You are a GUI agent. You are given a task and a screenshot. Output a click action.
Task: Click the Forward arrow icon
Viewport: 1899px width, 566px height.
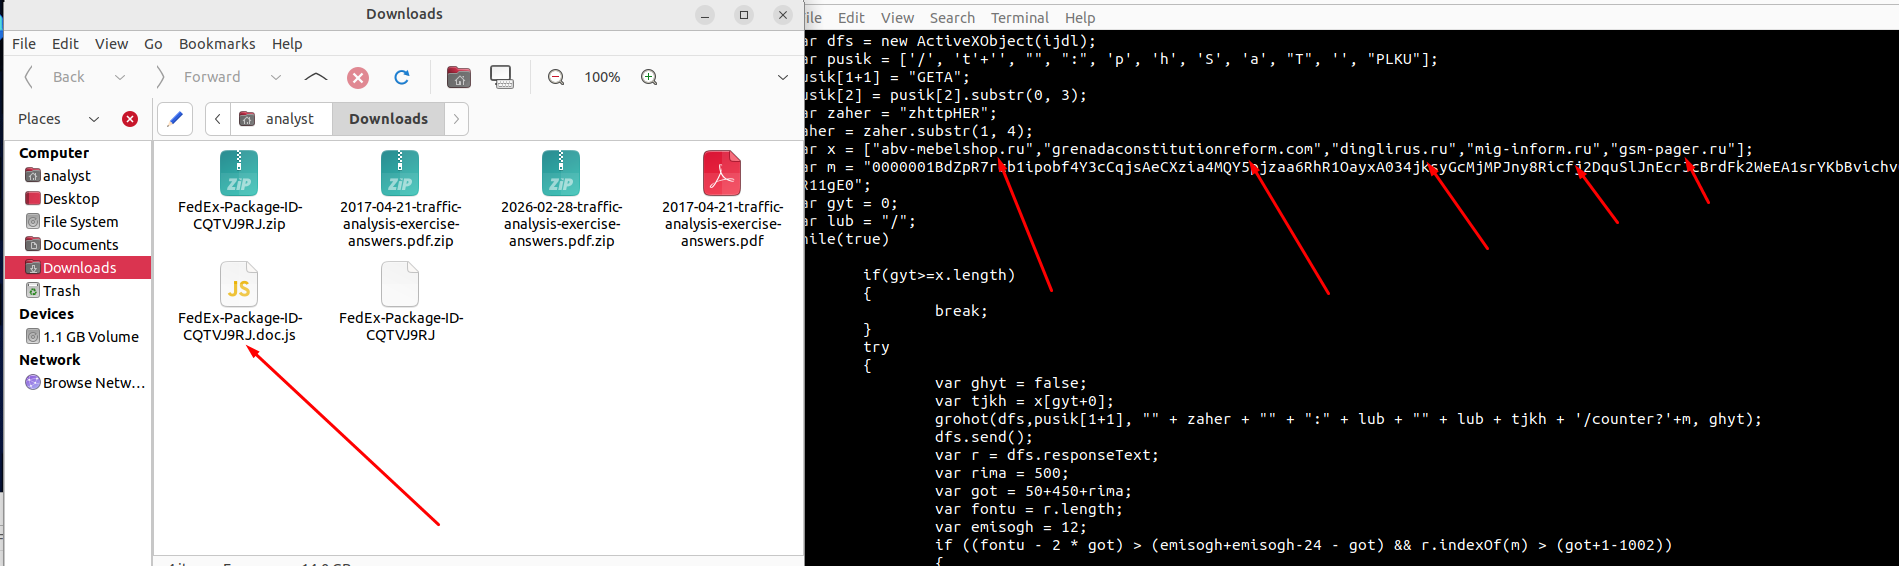point(160,77)
